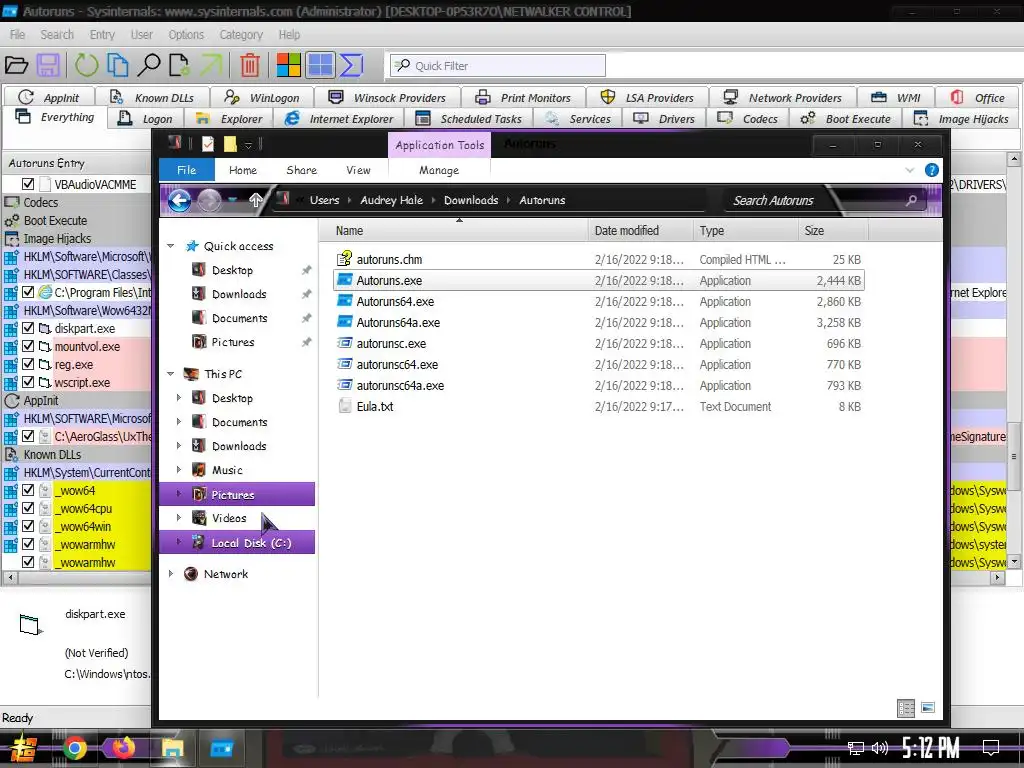This screenshot has height=768, width=1024.
Task: Uncheck the wscript.exe entry checkbox
Action: tap(28, 382)
